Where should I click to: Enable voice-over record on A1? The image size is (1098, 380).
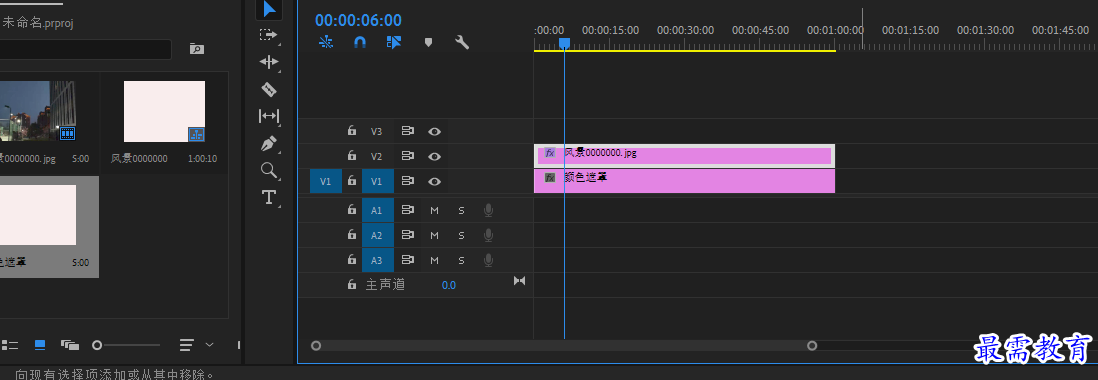click(x=488, y=210)
